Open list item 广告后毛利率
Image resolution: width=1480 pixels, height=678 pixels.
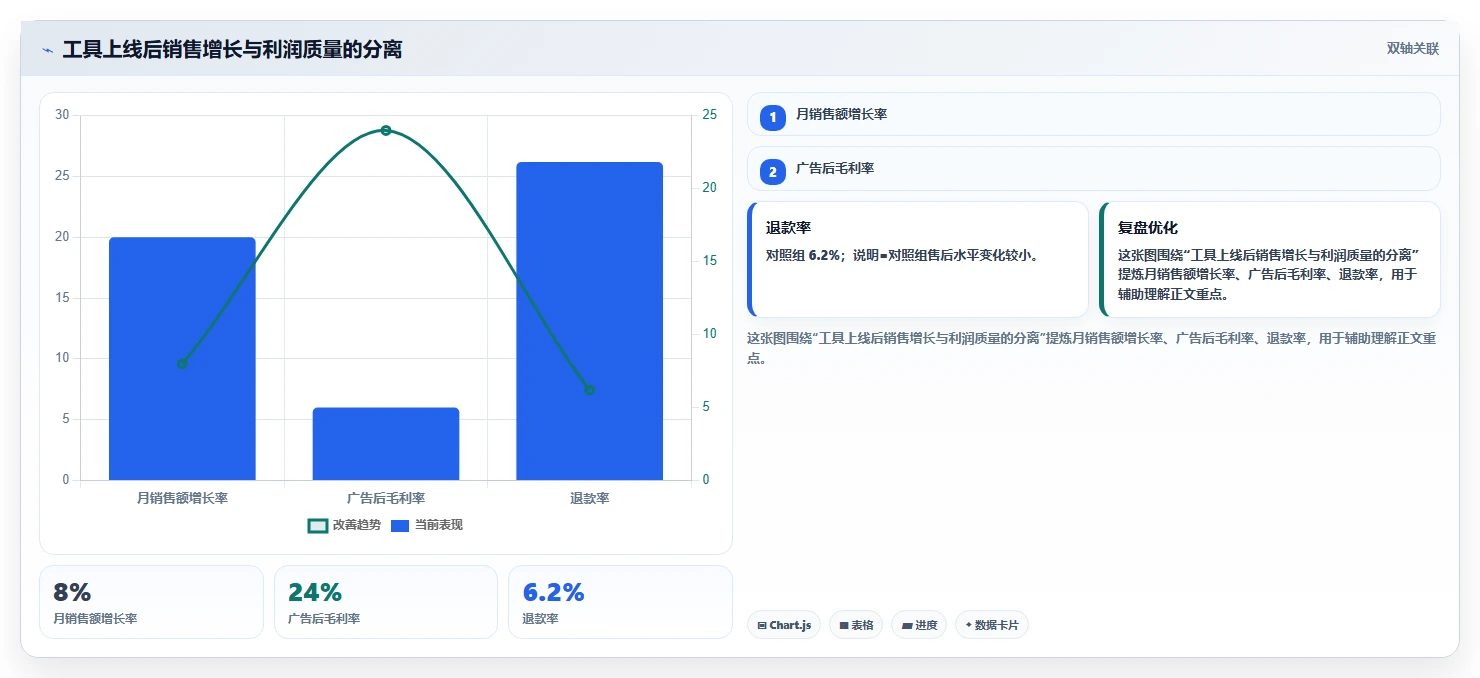[1093, 168]
